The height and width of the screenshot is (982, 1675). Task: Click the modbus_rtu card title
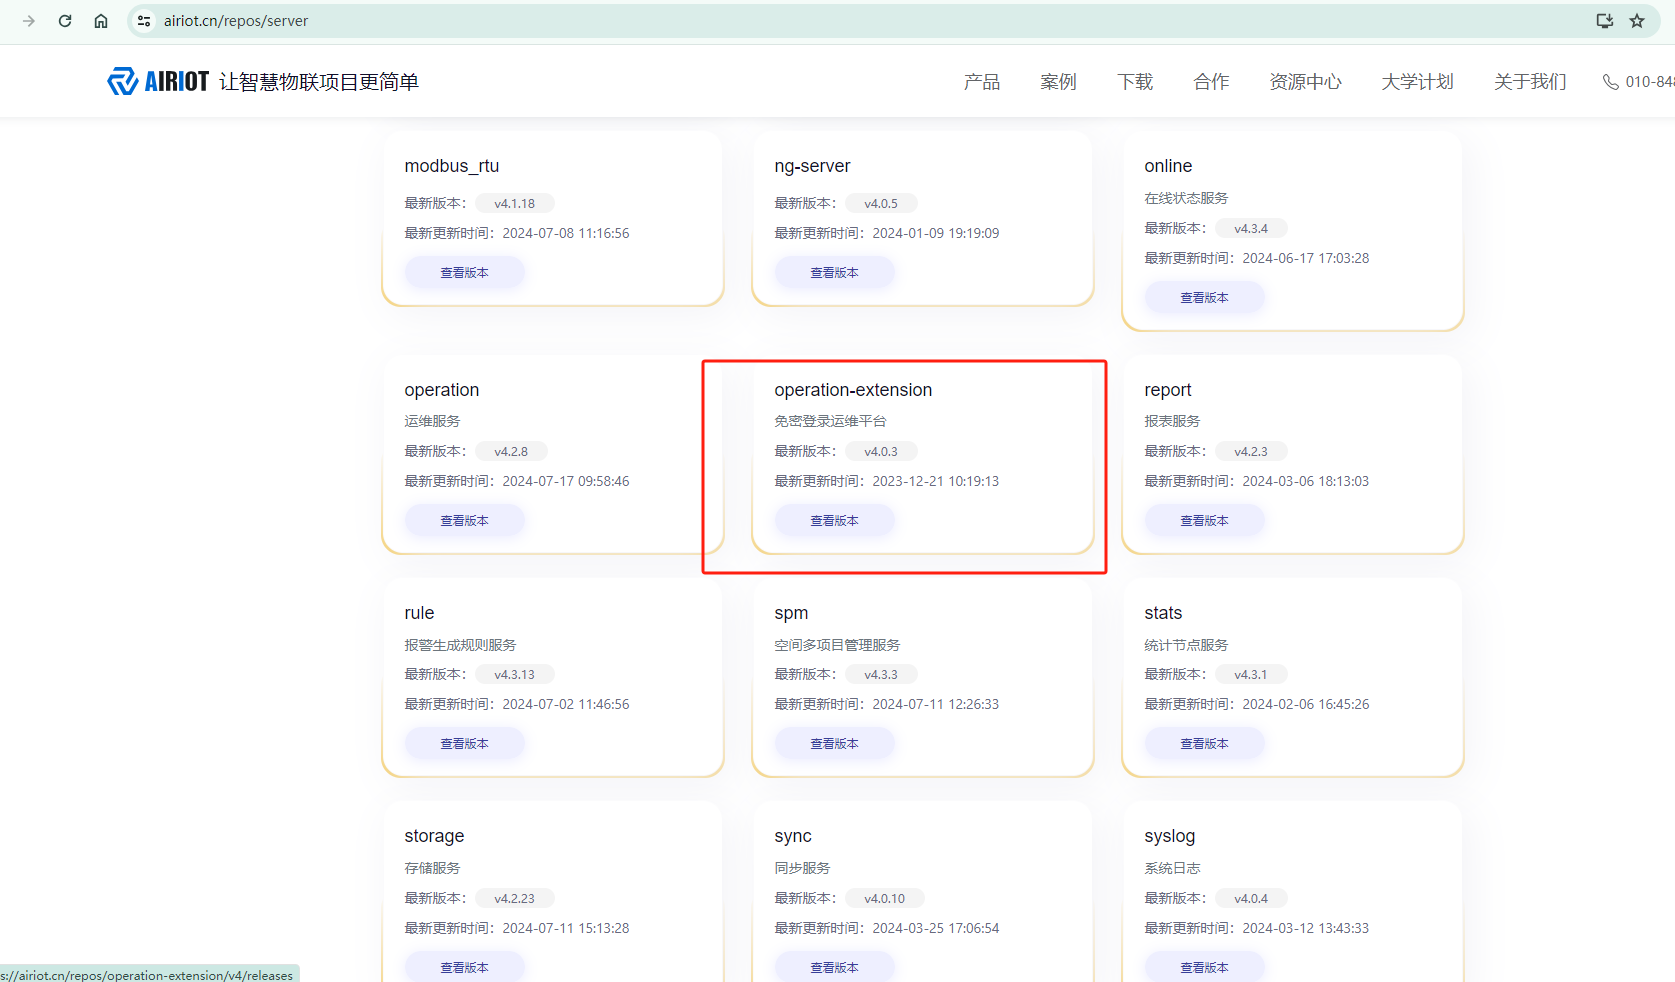[452, 166]
